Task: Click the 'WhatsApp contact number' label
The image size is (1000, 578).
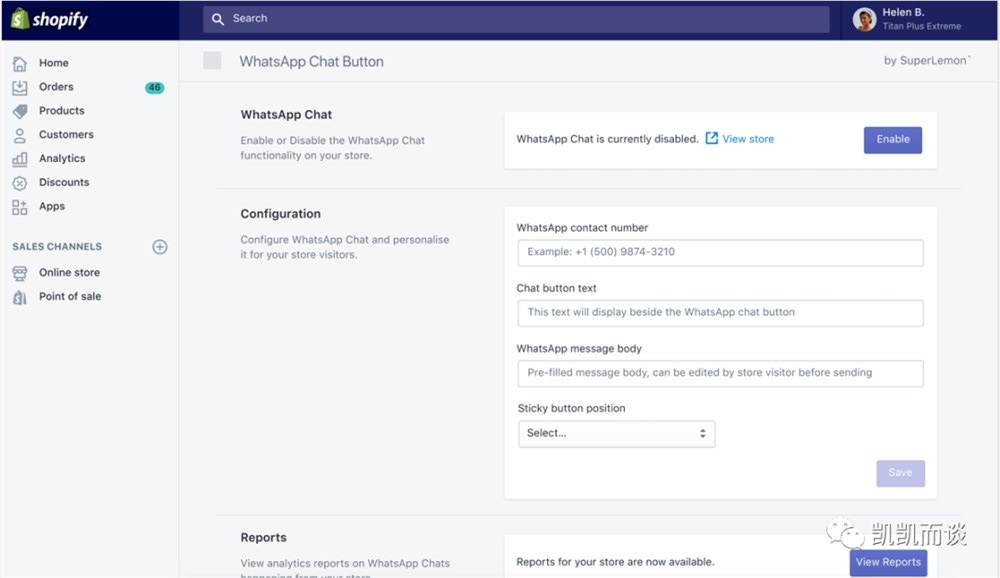Action: pos(582,228)
